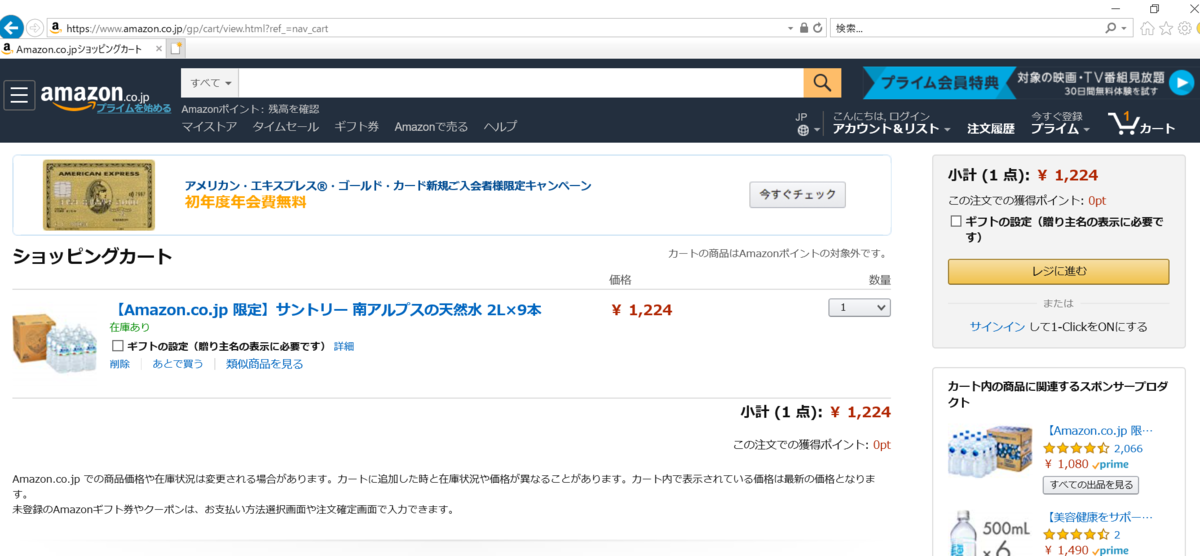Click すべての出品を見る button
The width and height of the screenshot is (1200, 556).
[x=1090, y=485]
